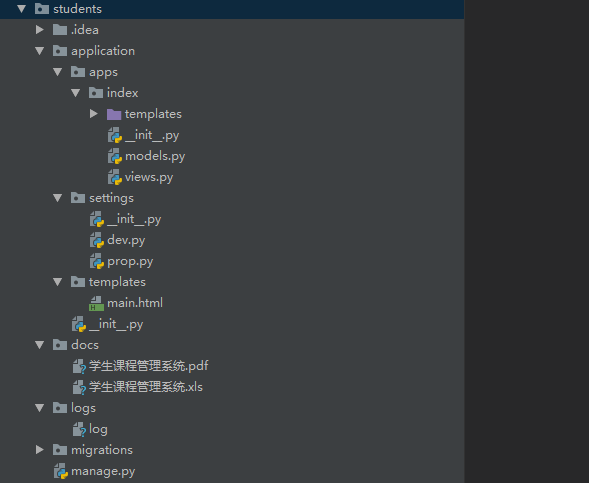
Task: Click the .idea folder icon
Action: point(60,30)
